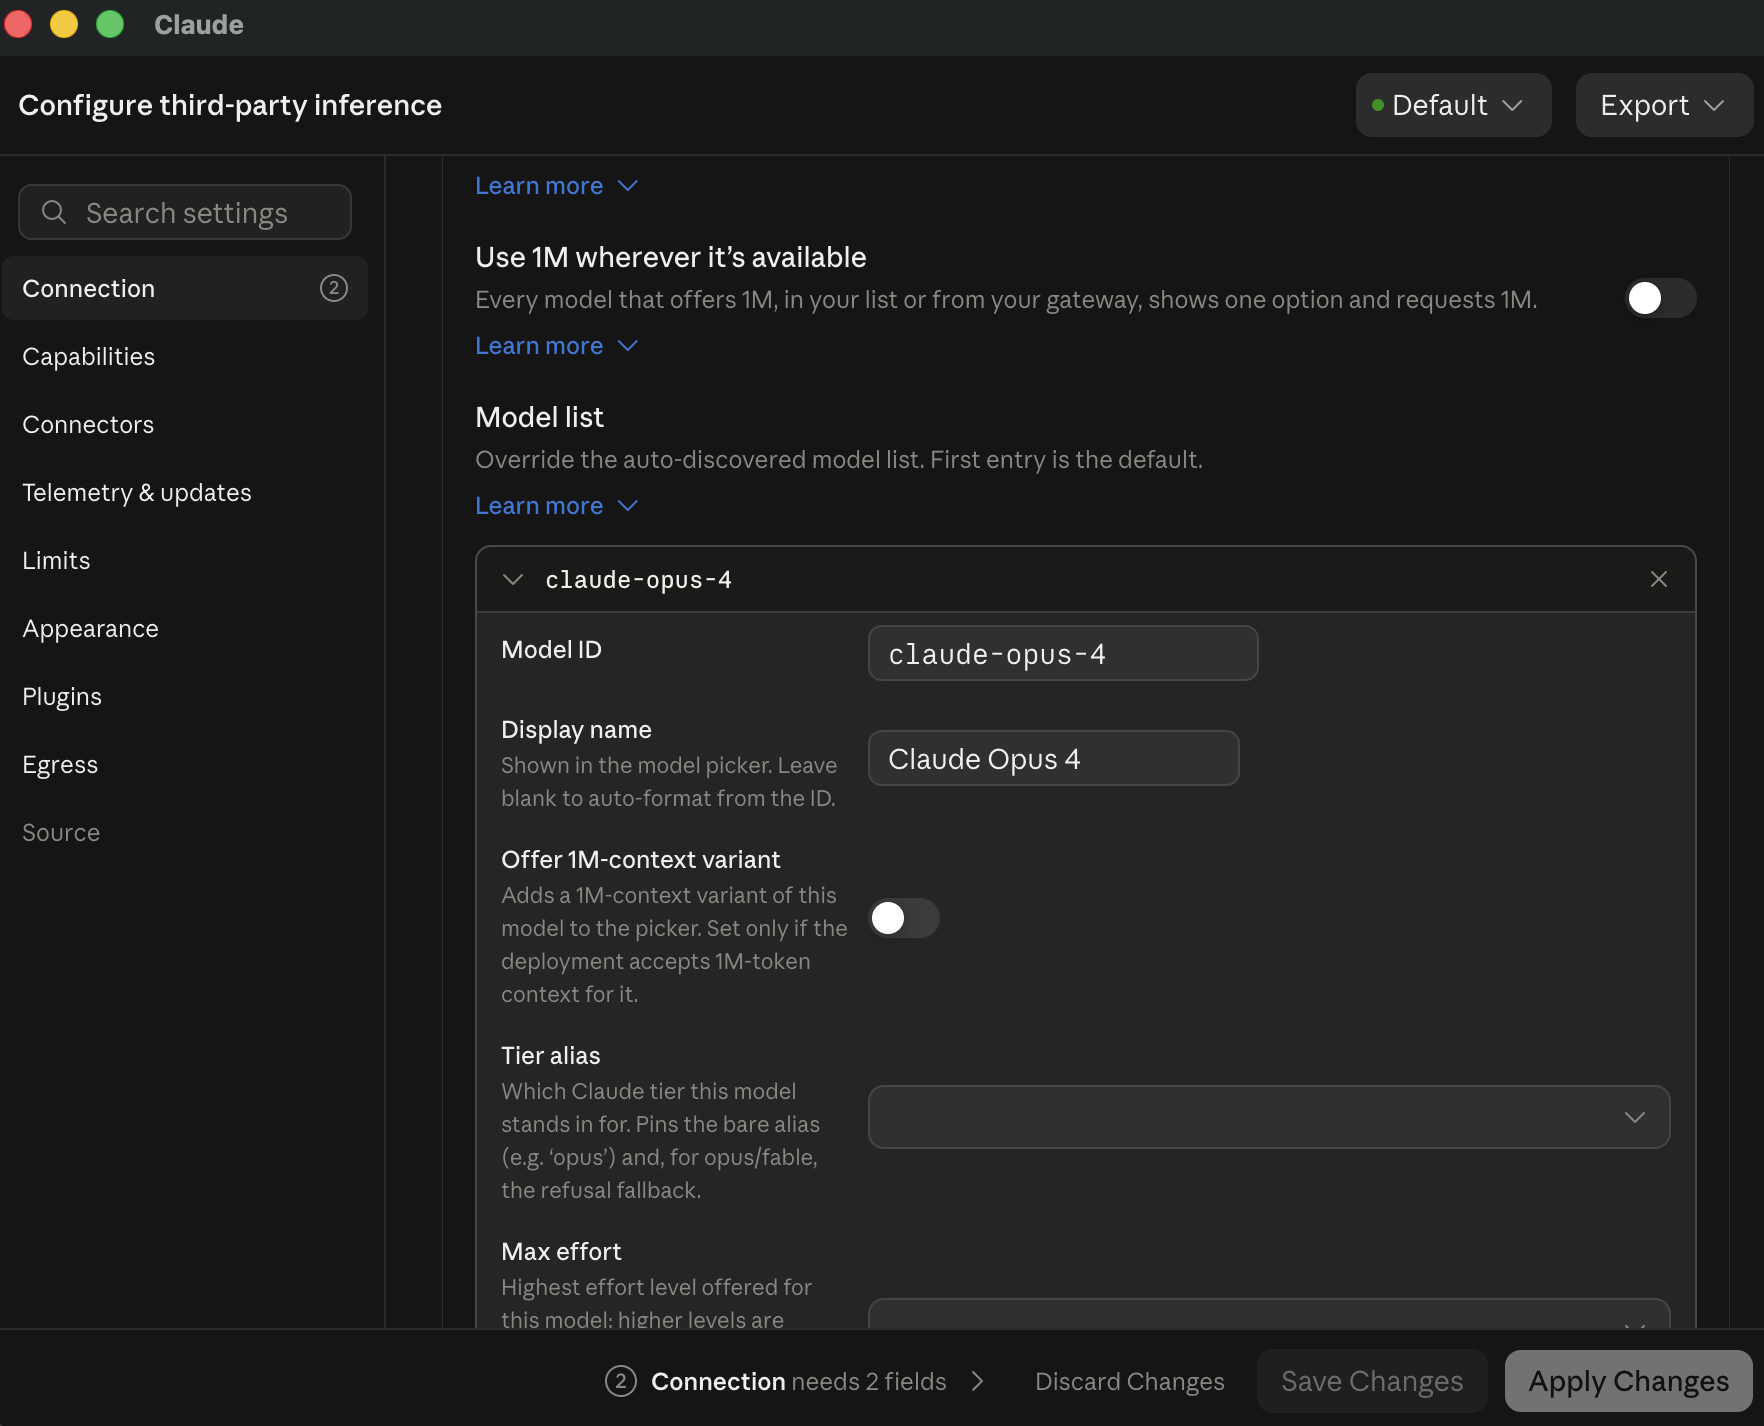
Task: Expand Learn more under 'Use 1M wherever' setting
Action: 556,346
